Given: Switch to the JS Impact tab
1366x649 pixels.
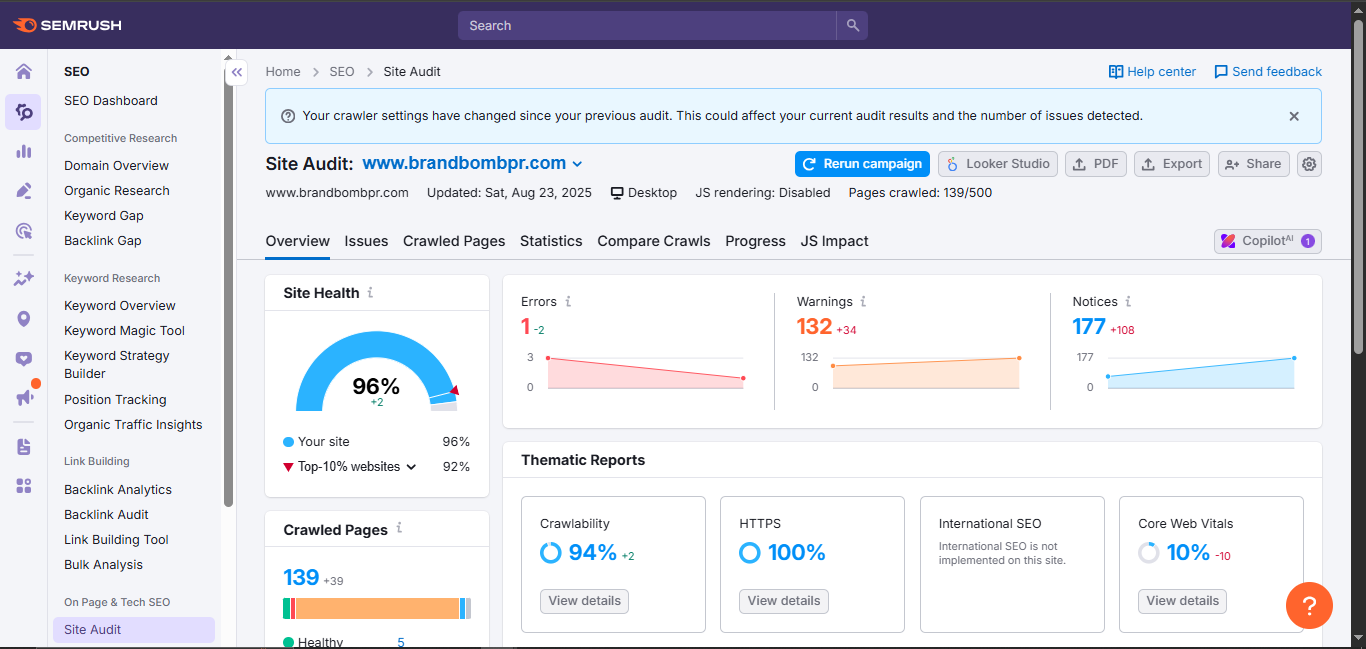Looking at the screenshot, I should [834, 241].
